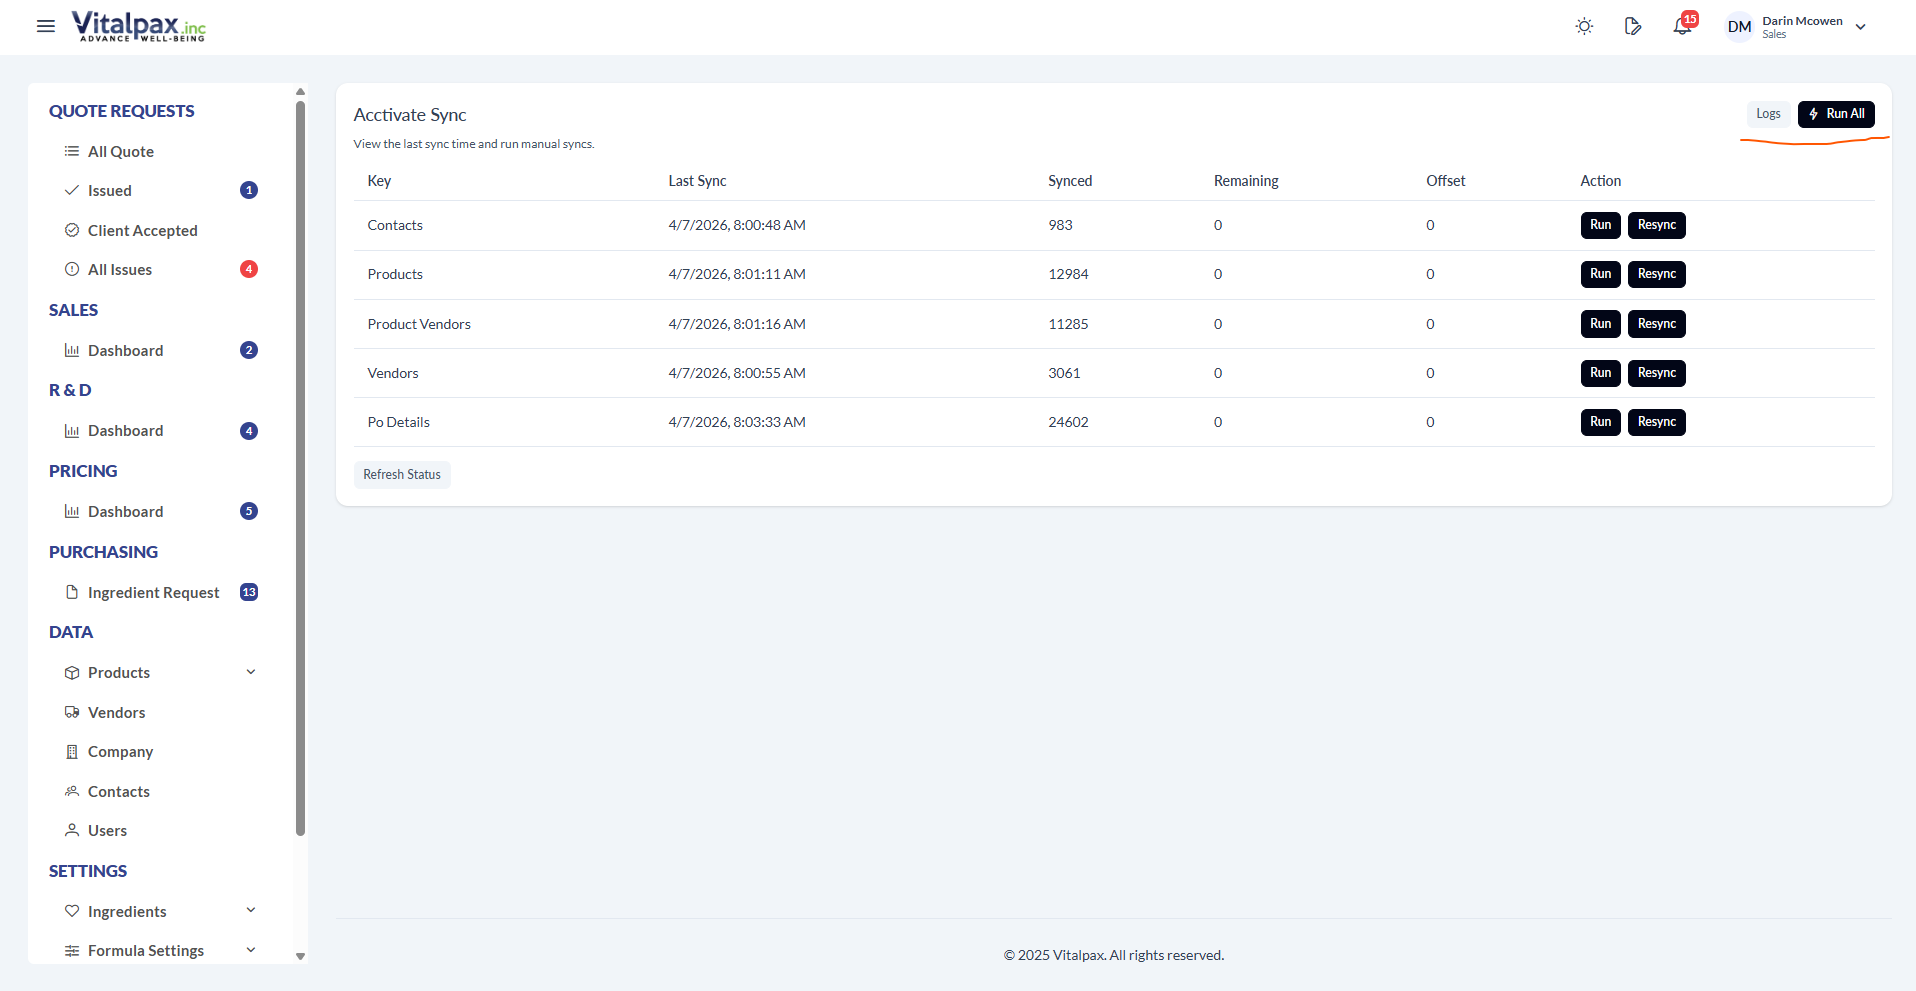Toggle the theme using the sun icon
Image resolution: width=1916 pixels, height=991 pixels.
tap(1583, 26)
